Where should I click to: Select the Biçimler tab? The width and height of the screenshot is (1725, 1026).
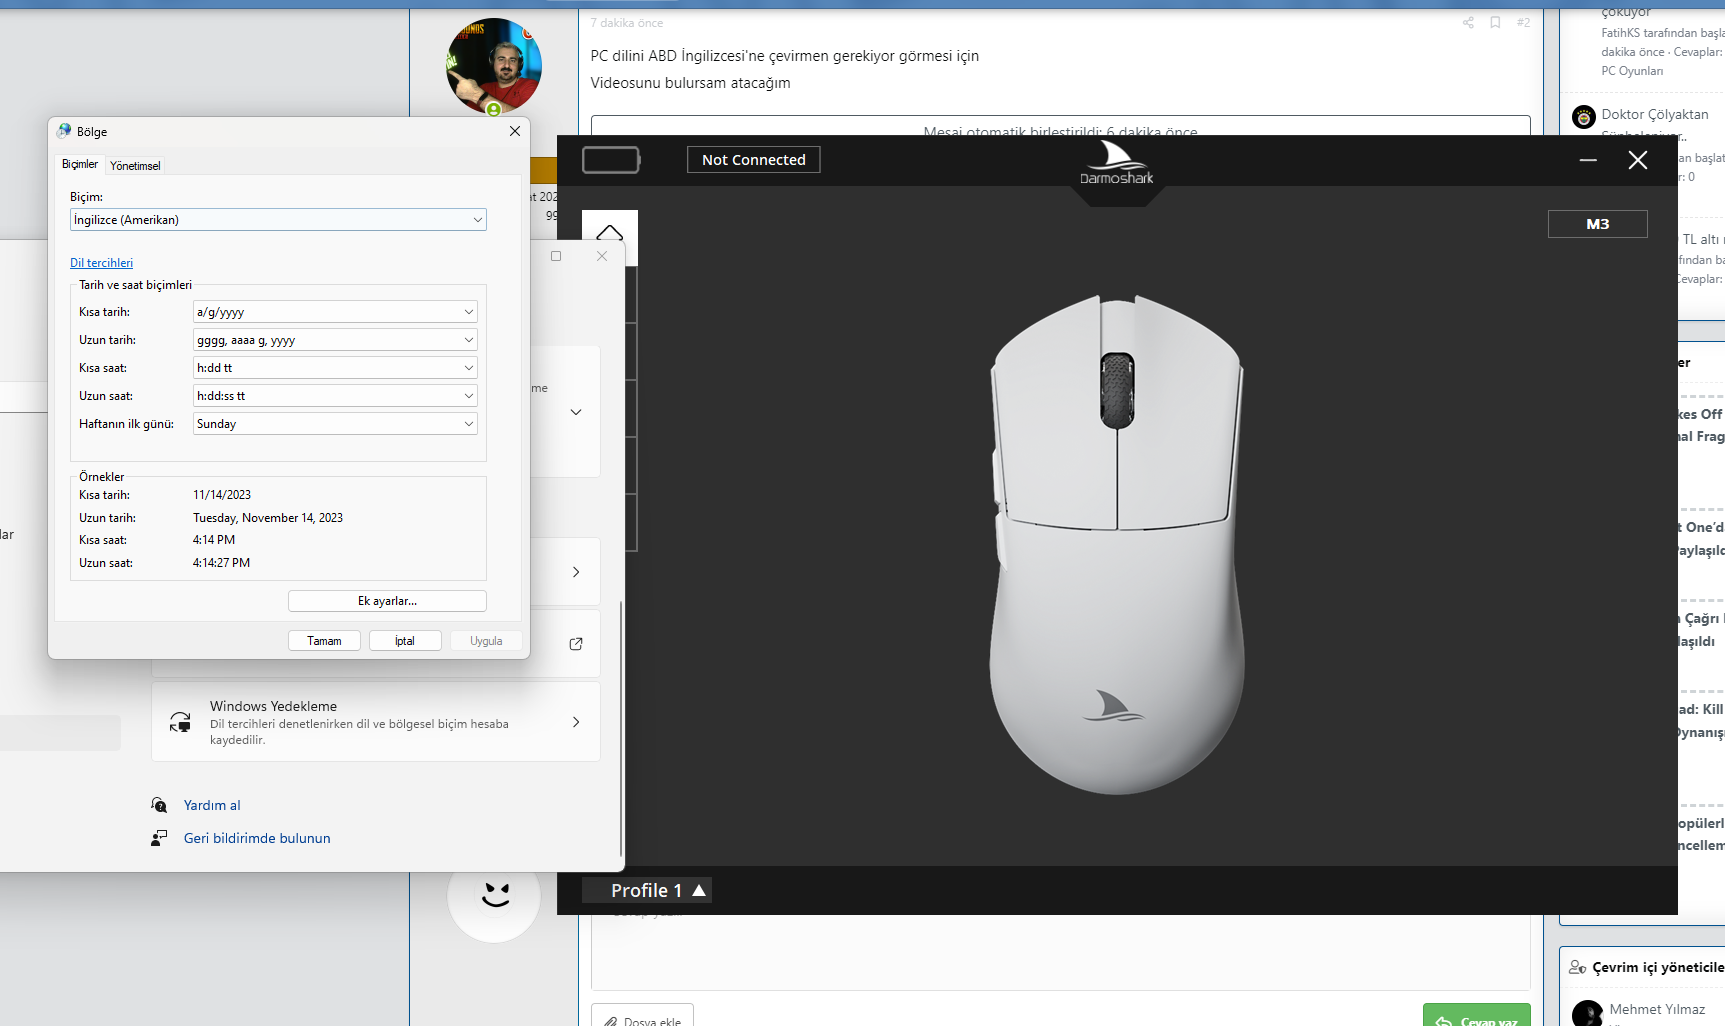(80, 164)
